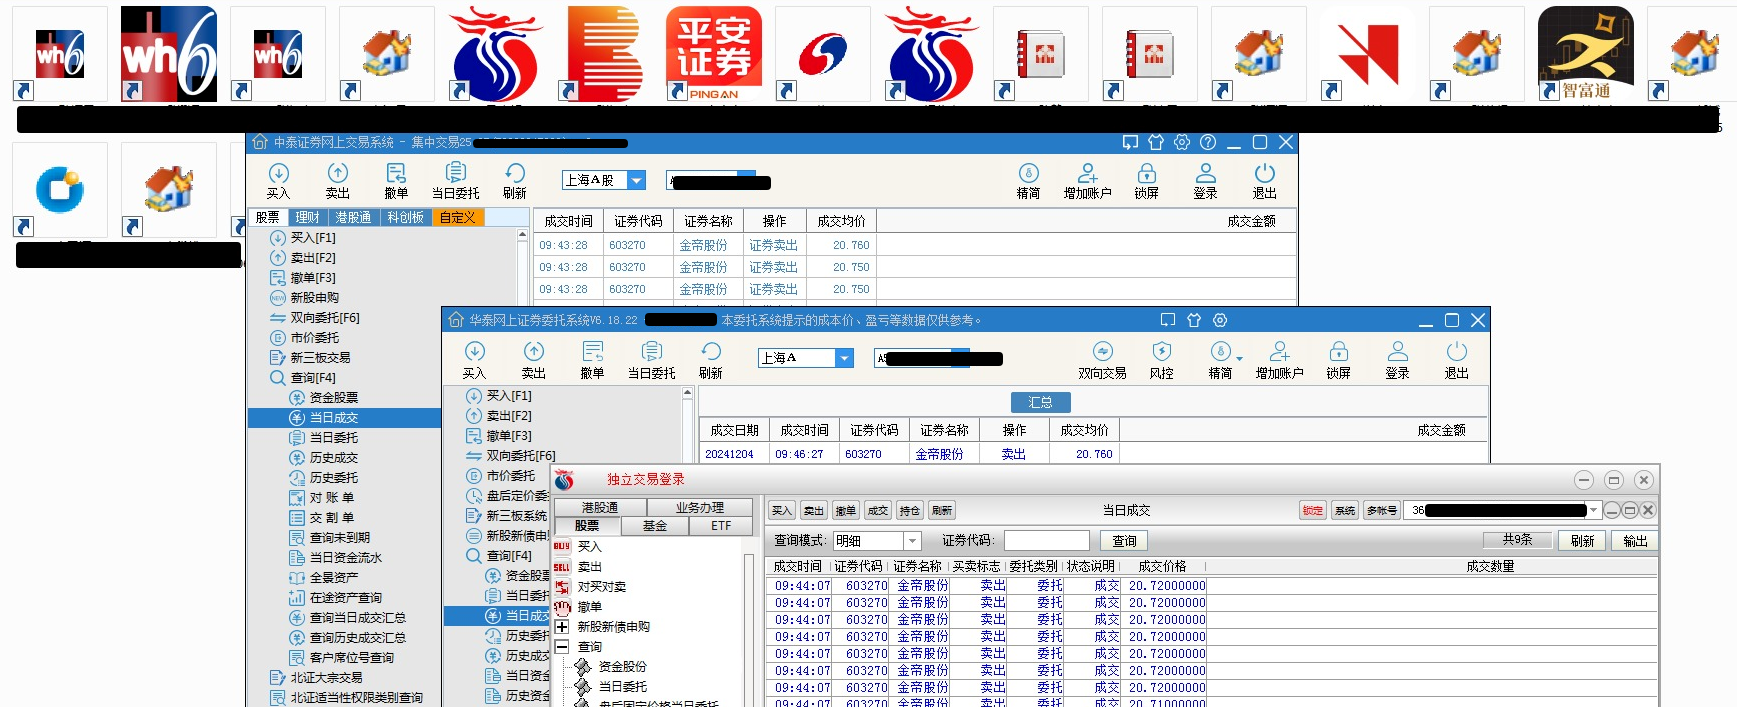The image size is (1737, 707).
Task: Click the 撤单 toolbar icon in 中泰证券 window
Action: [x=396, y=181]
